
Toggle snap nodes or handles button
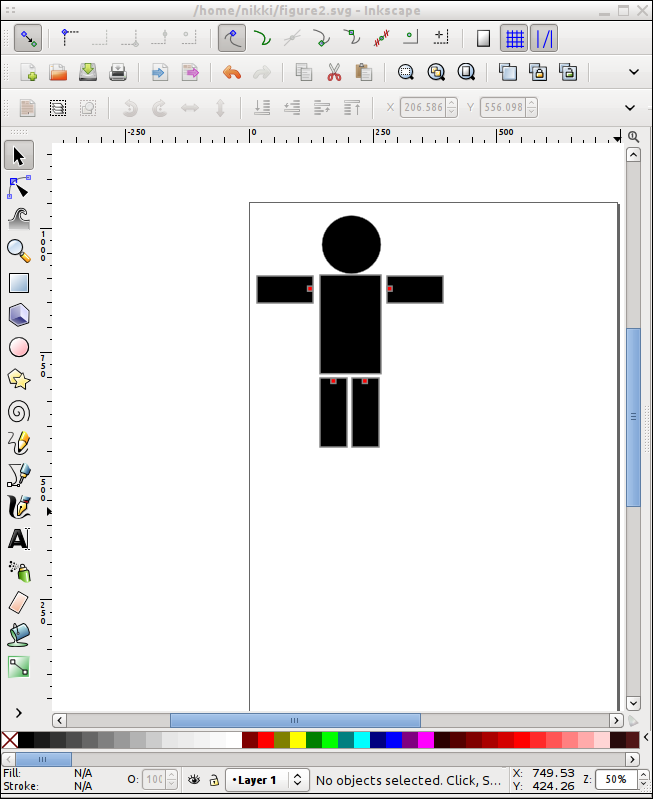click(232, 38)
